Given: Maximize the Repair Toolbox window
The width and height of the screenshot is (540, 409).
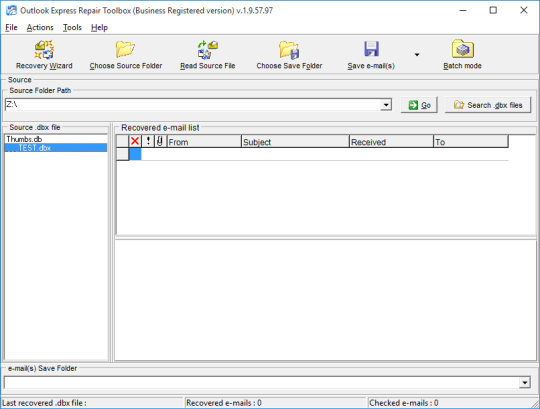Looking at the screenshot, I should point(493,10).
